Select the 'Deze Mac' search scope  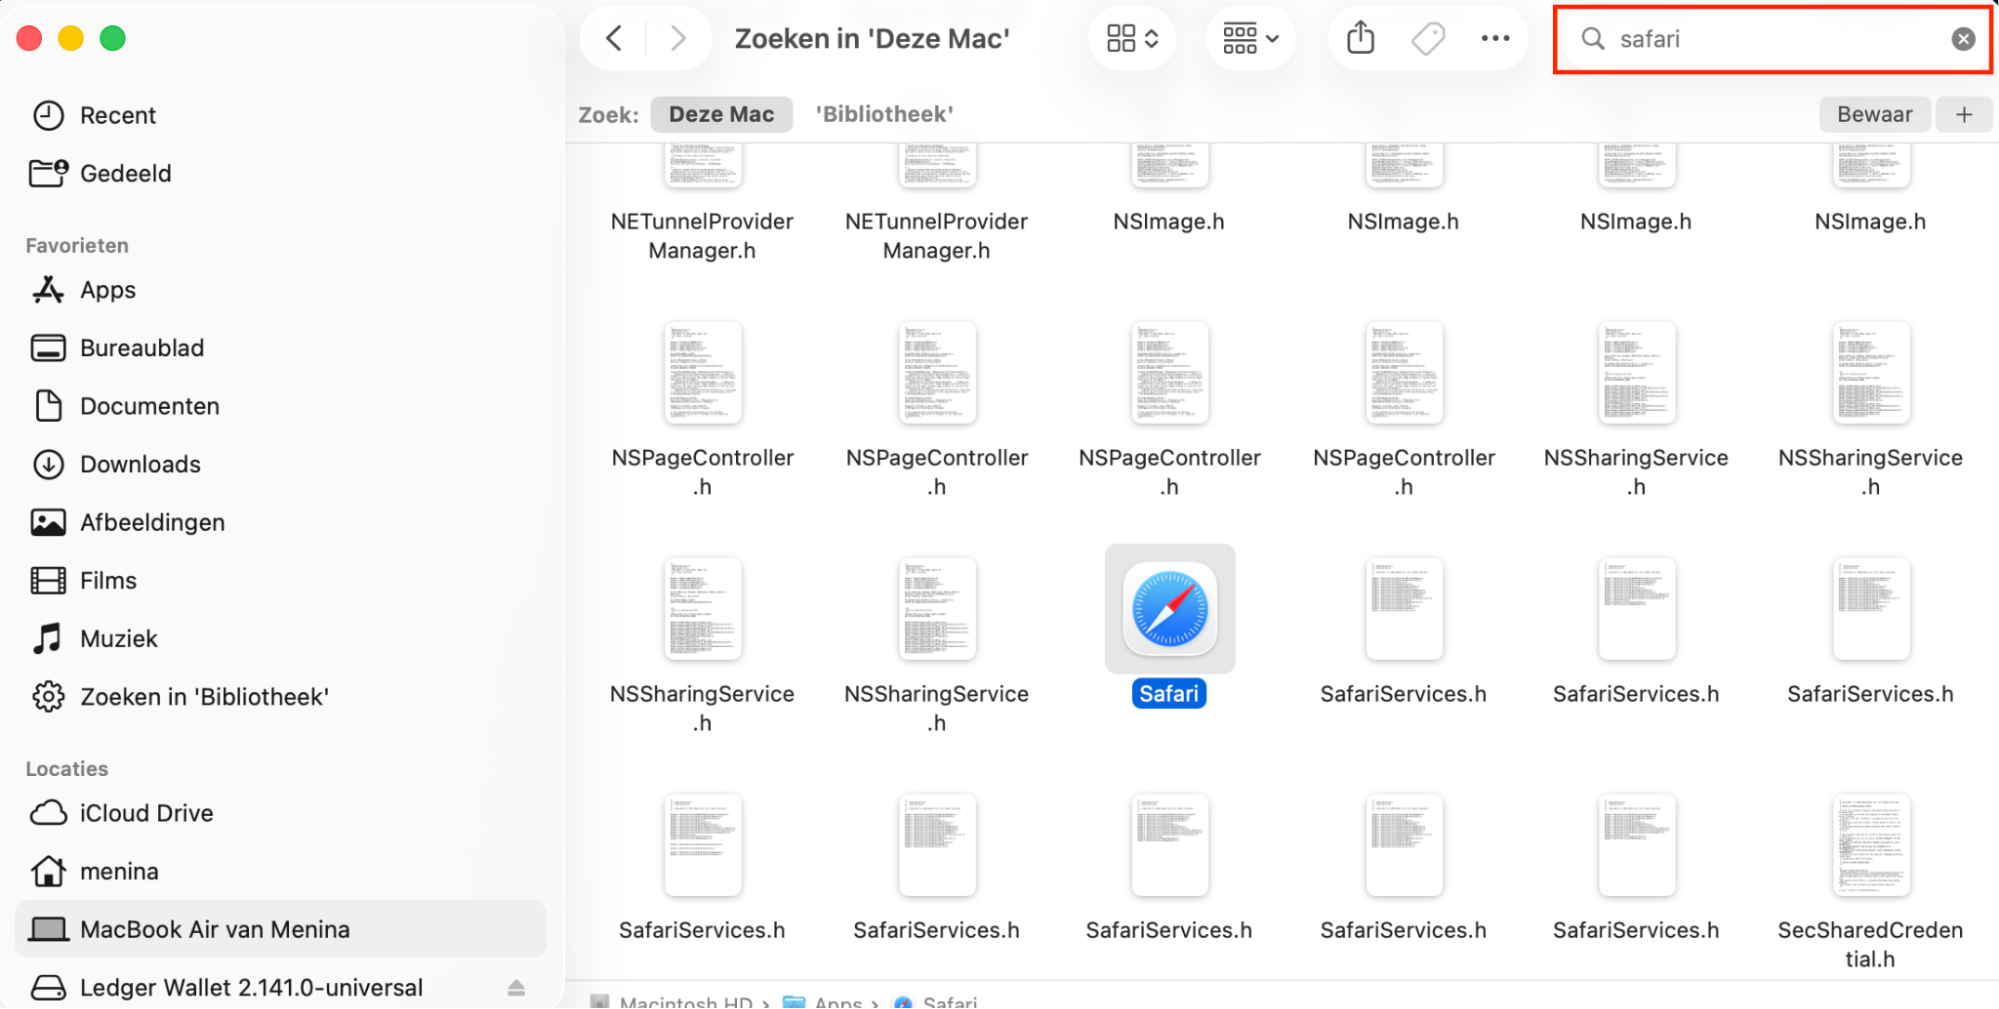click(721, 114)
